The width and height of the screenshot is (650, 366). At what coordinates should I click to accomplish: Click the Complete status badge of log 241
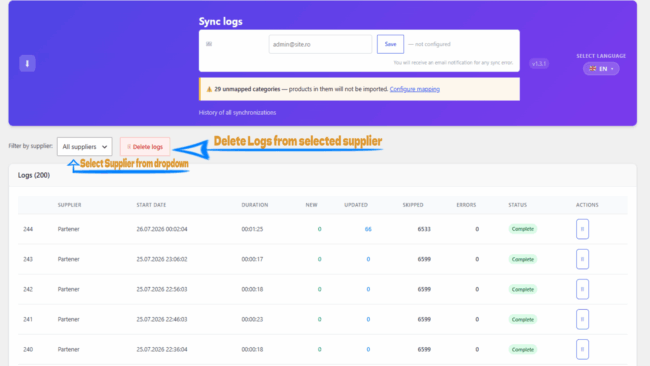pos(523,319)
